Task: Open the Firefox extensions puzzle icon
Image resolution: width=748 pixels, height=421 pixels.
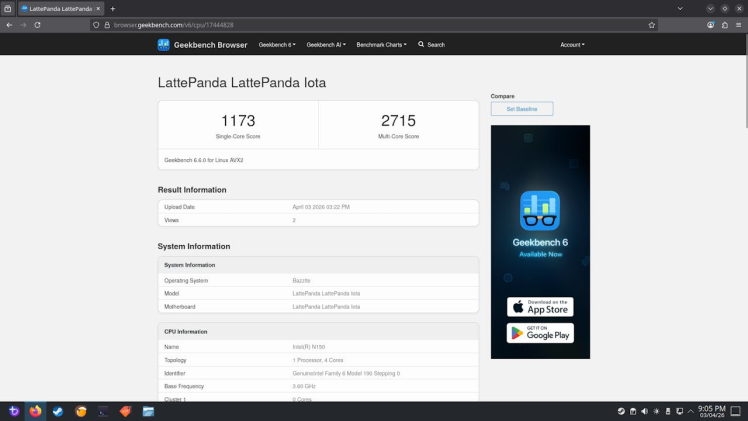Action: pos(725,25)
